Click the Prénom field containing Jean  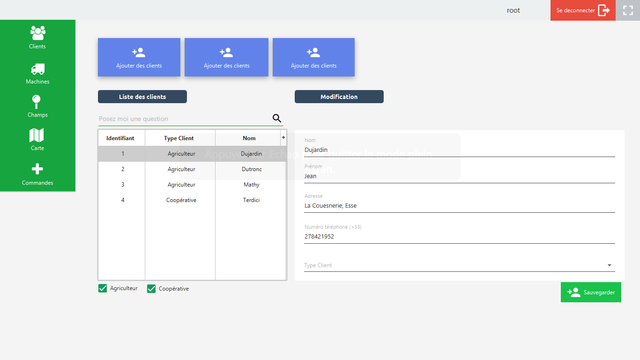coord(459,176)
